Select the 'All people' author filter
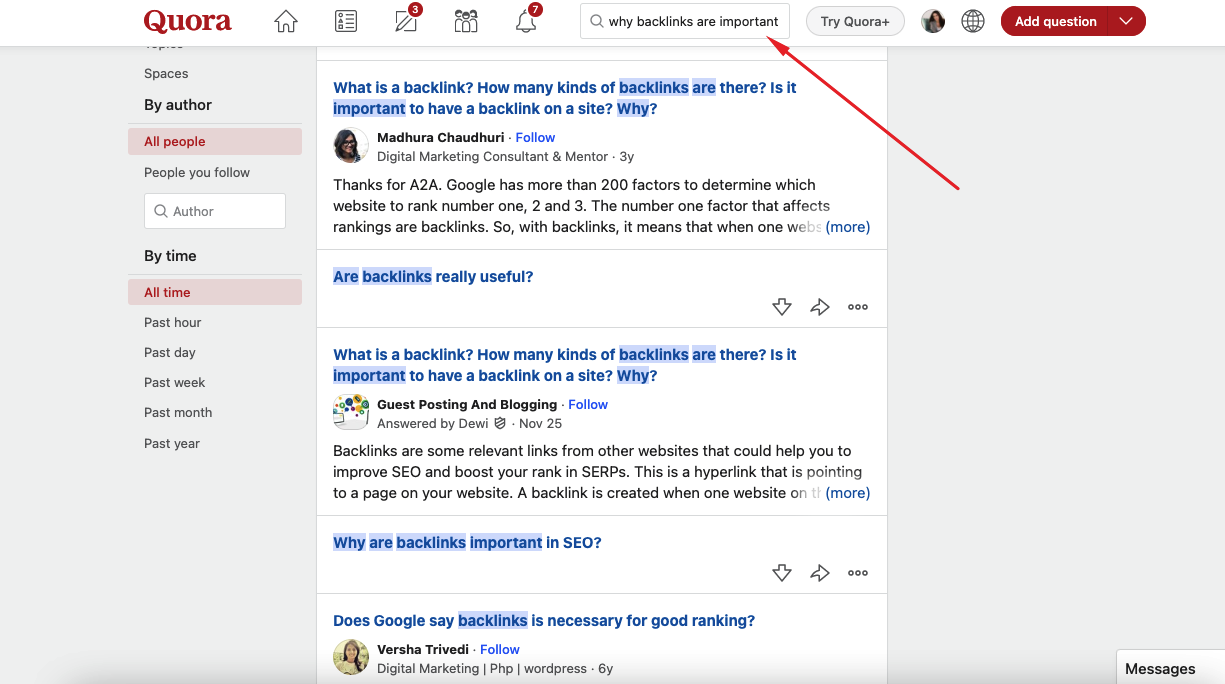The width and height of the screenshot is (1225, 684). pyautogui.click(x=215, y=141)
